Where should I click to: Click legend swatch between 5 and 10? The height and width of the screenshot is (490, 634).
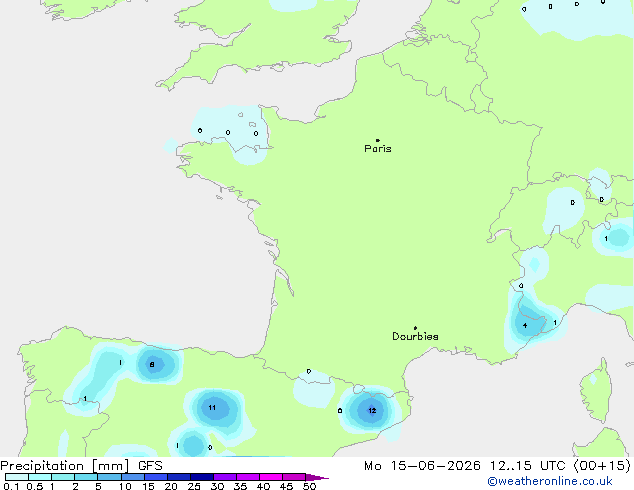pyautogui.click(x=109, y=477)
